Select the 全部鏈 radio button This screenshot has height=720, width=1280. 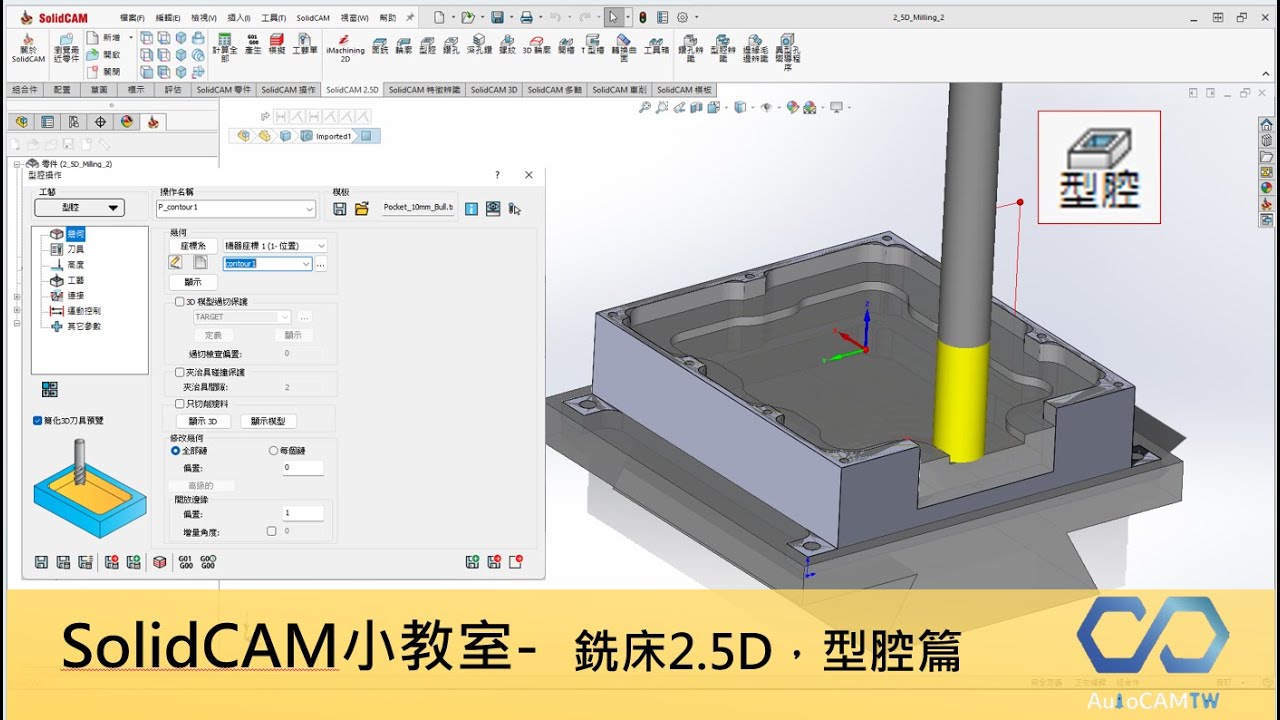coord(176,451)
